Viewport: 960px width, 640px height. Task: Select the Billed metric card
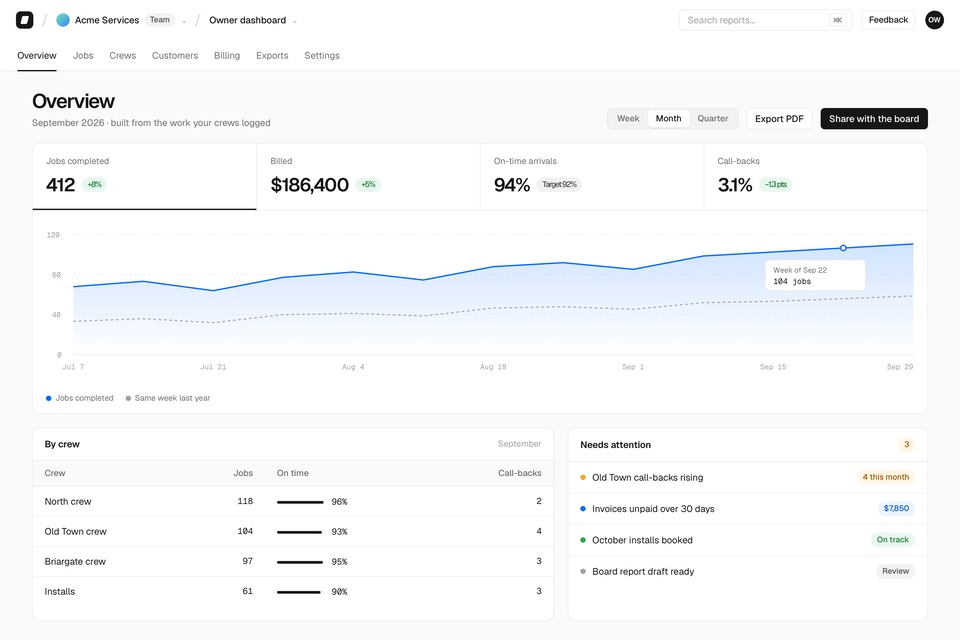(x=368, y=176)
